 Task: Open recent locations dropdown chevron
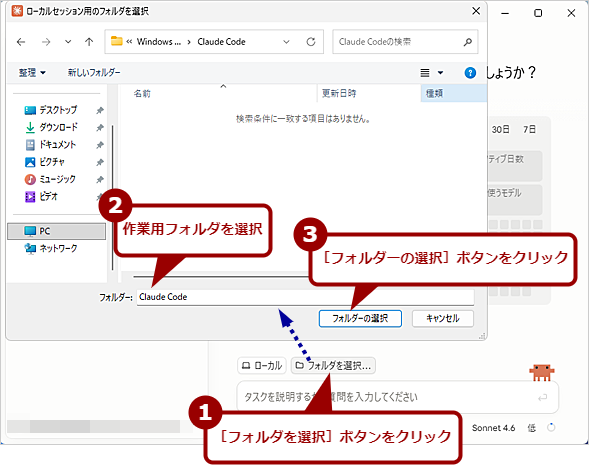pos(68,42)
